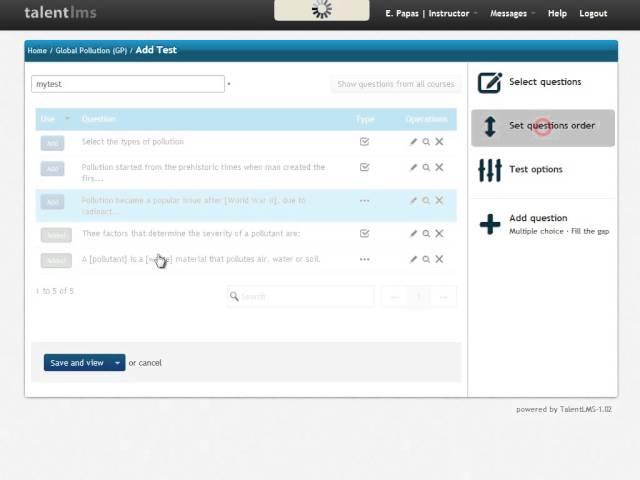Open Global Pollution (GP) breadcrumb
This screenshot has width=640, height=480.
click(91, 51)
